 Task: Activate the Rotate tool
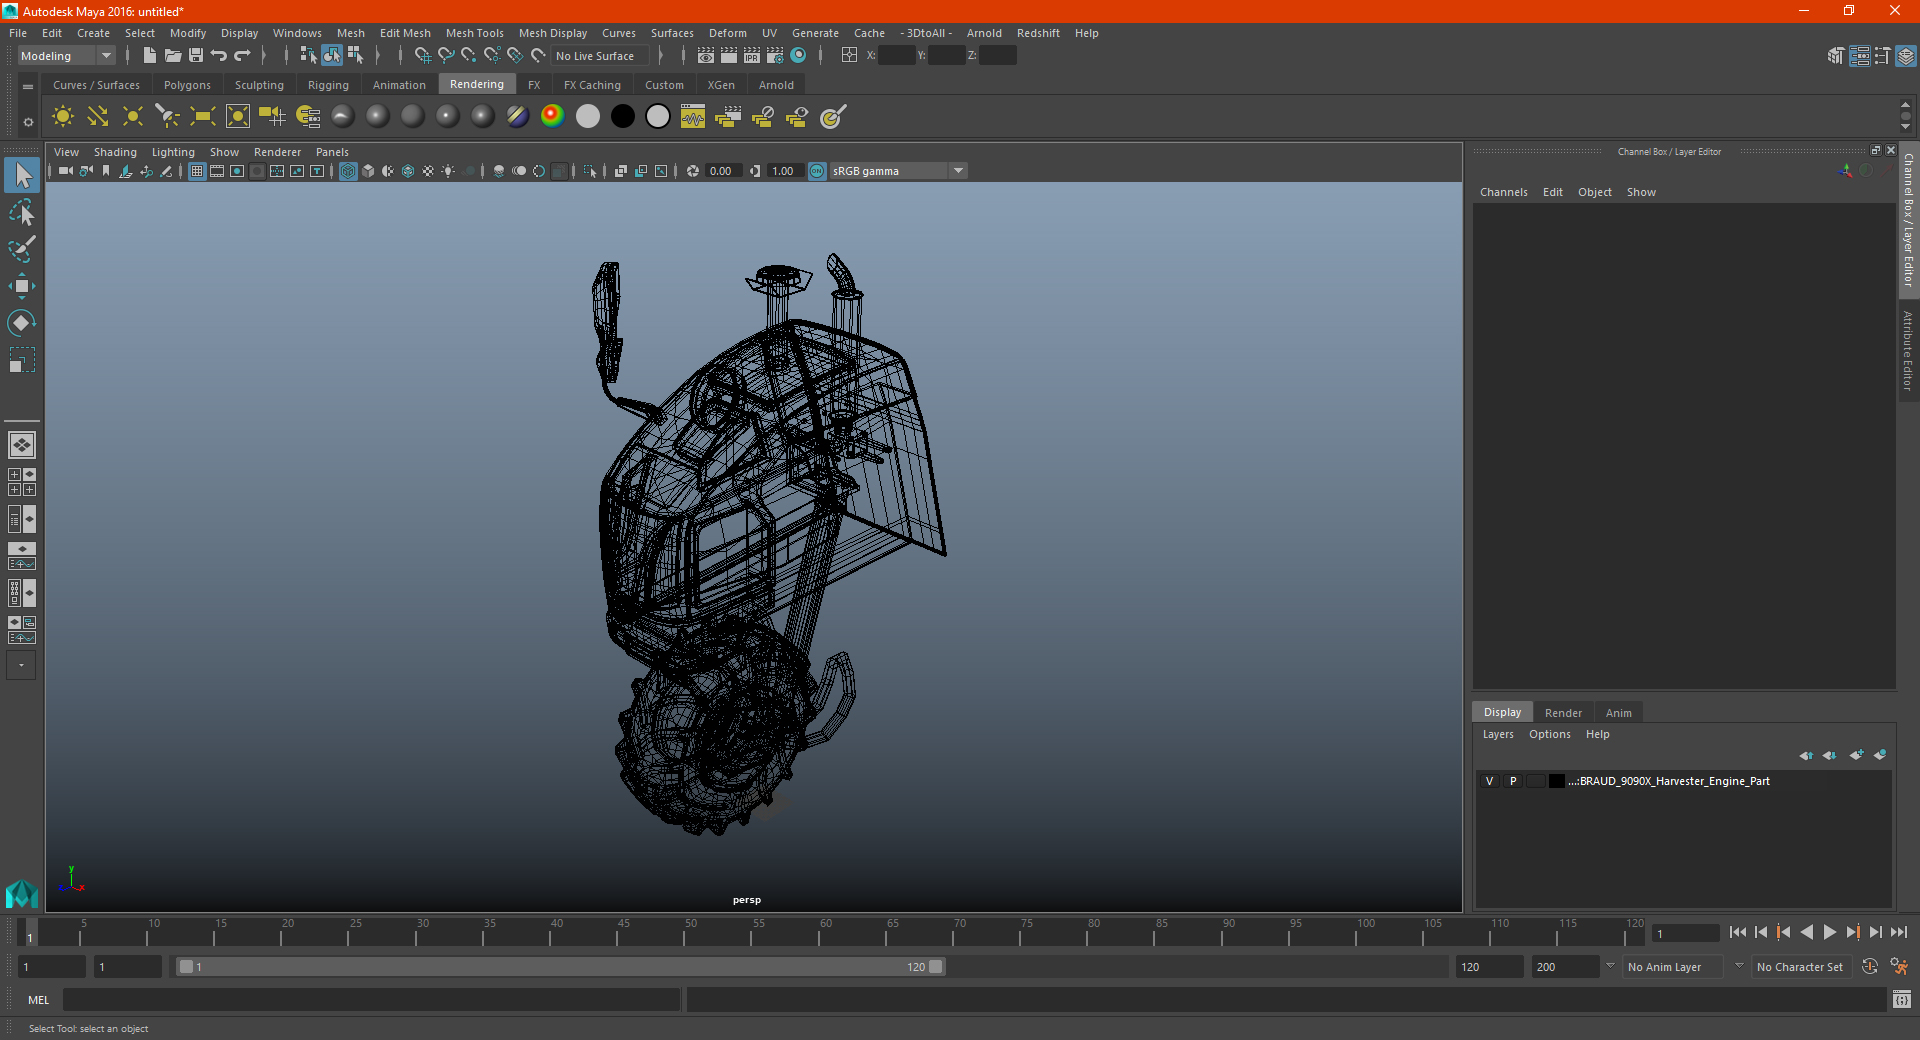(22, 323)
